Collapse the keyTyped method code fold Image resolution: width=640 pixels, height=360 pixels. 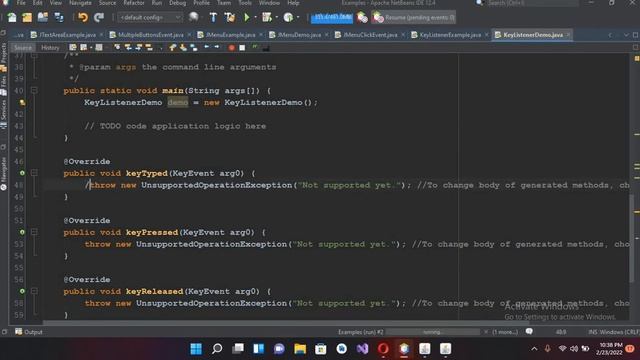point(34,173)
